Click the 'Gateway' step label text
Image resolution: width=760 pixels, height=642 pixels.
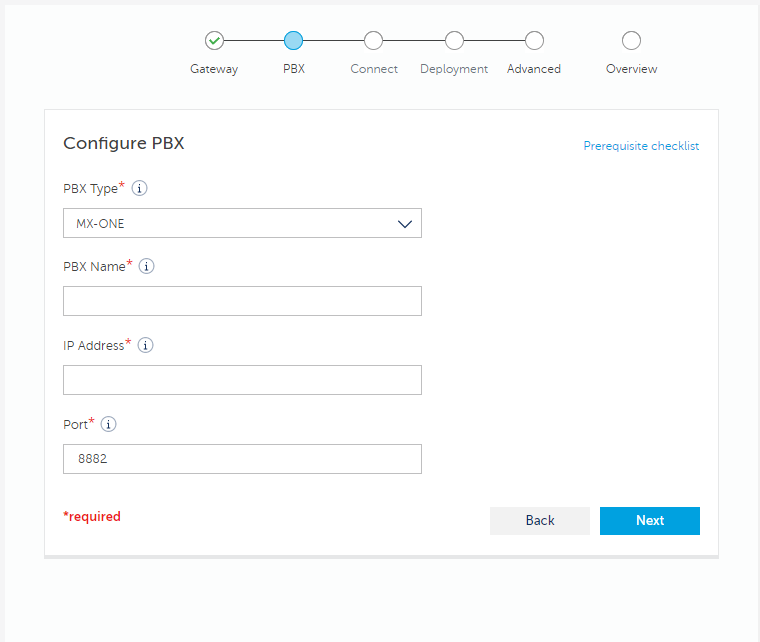coord(214,69)
